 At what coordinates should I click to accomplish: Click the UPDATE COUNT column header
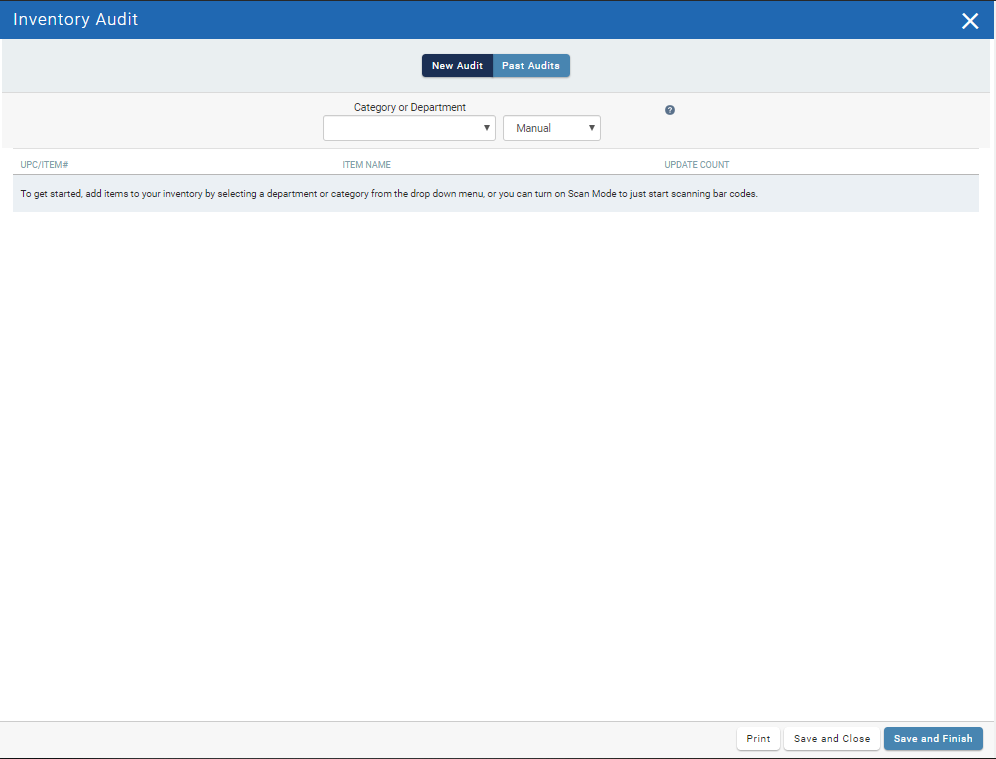[x=697, y=164]
